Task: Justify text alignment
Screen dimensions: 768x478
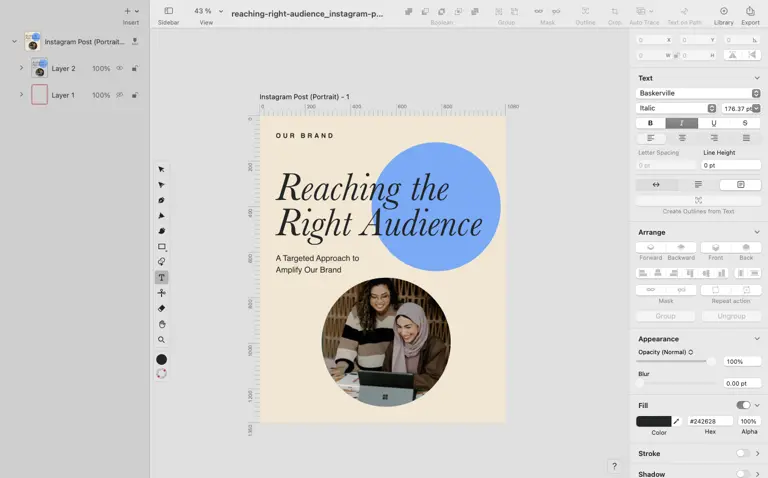Action: [745, 138]
